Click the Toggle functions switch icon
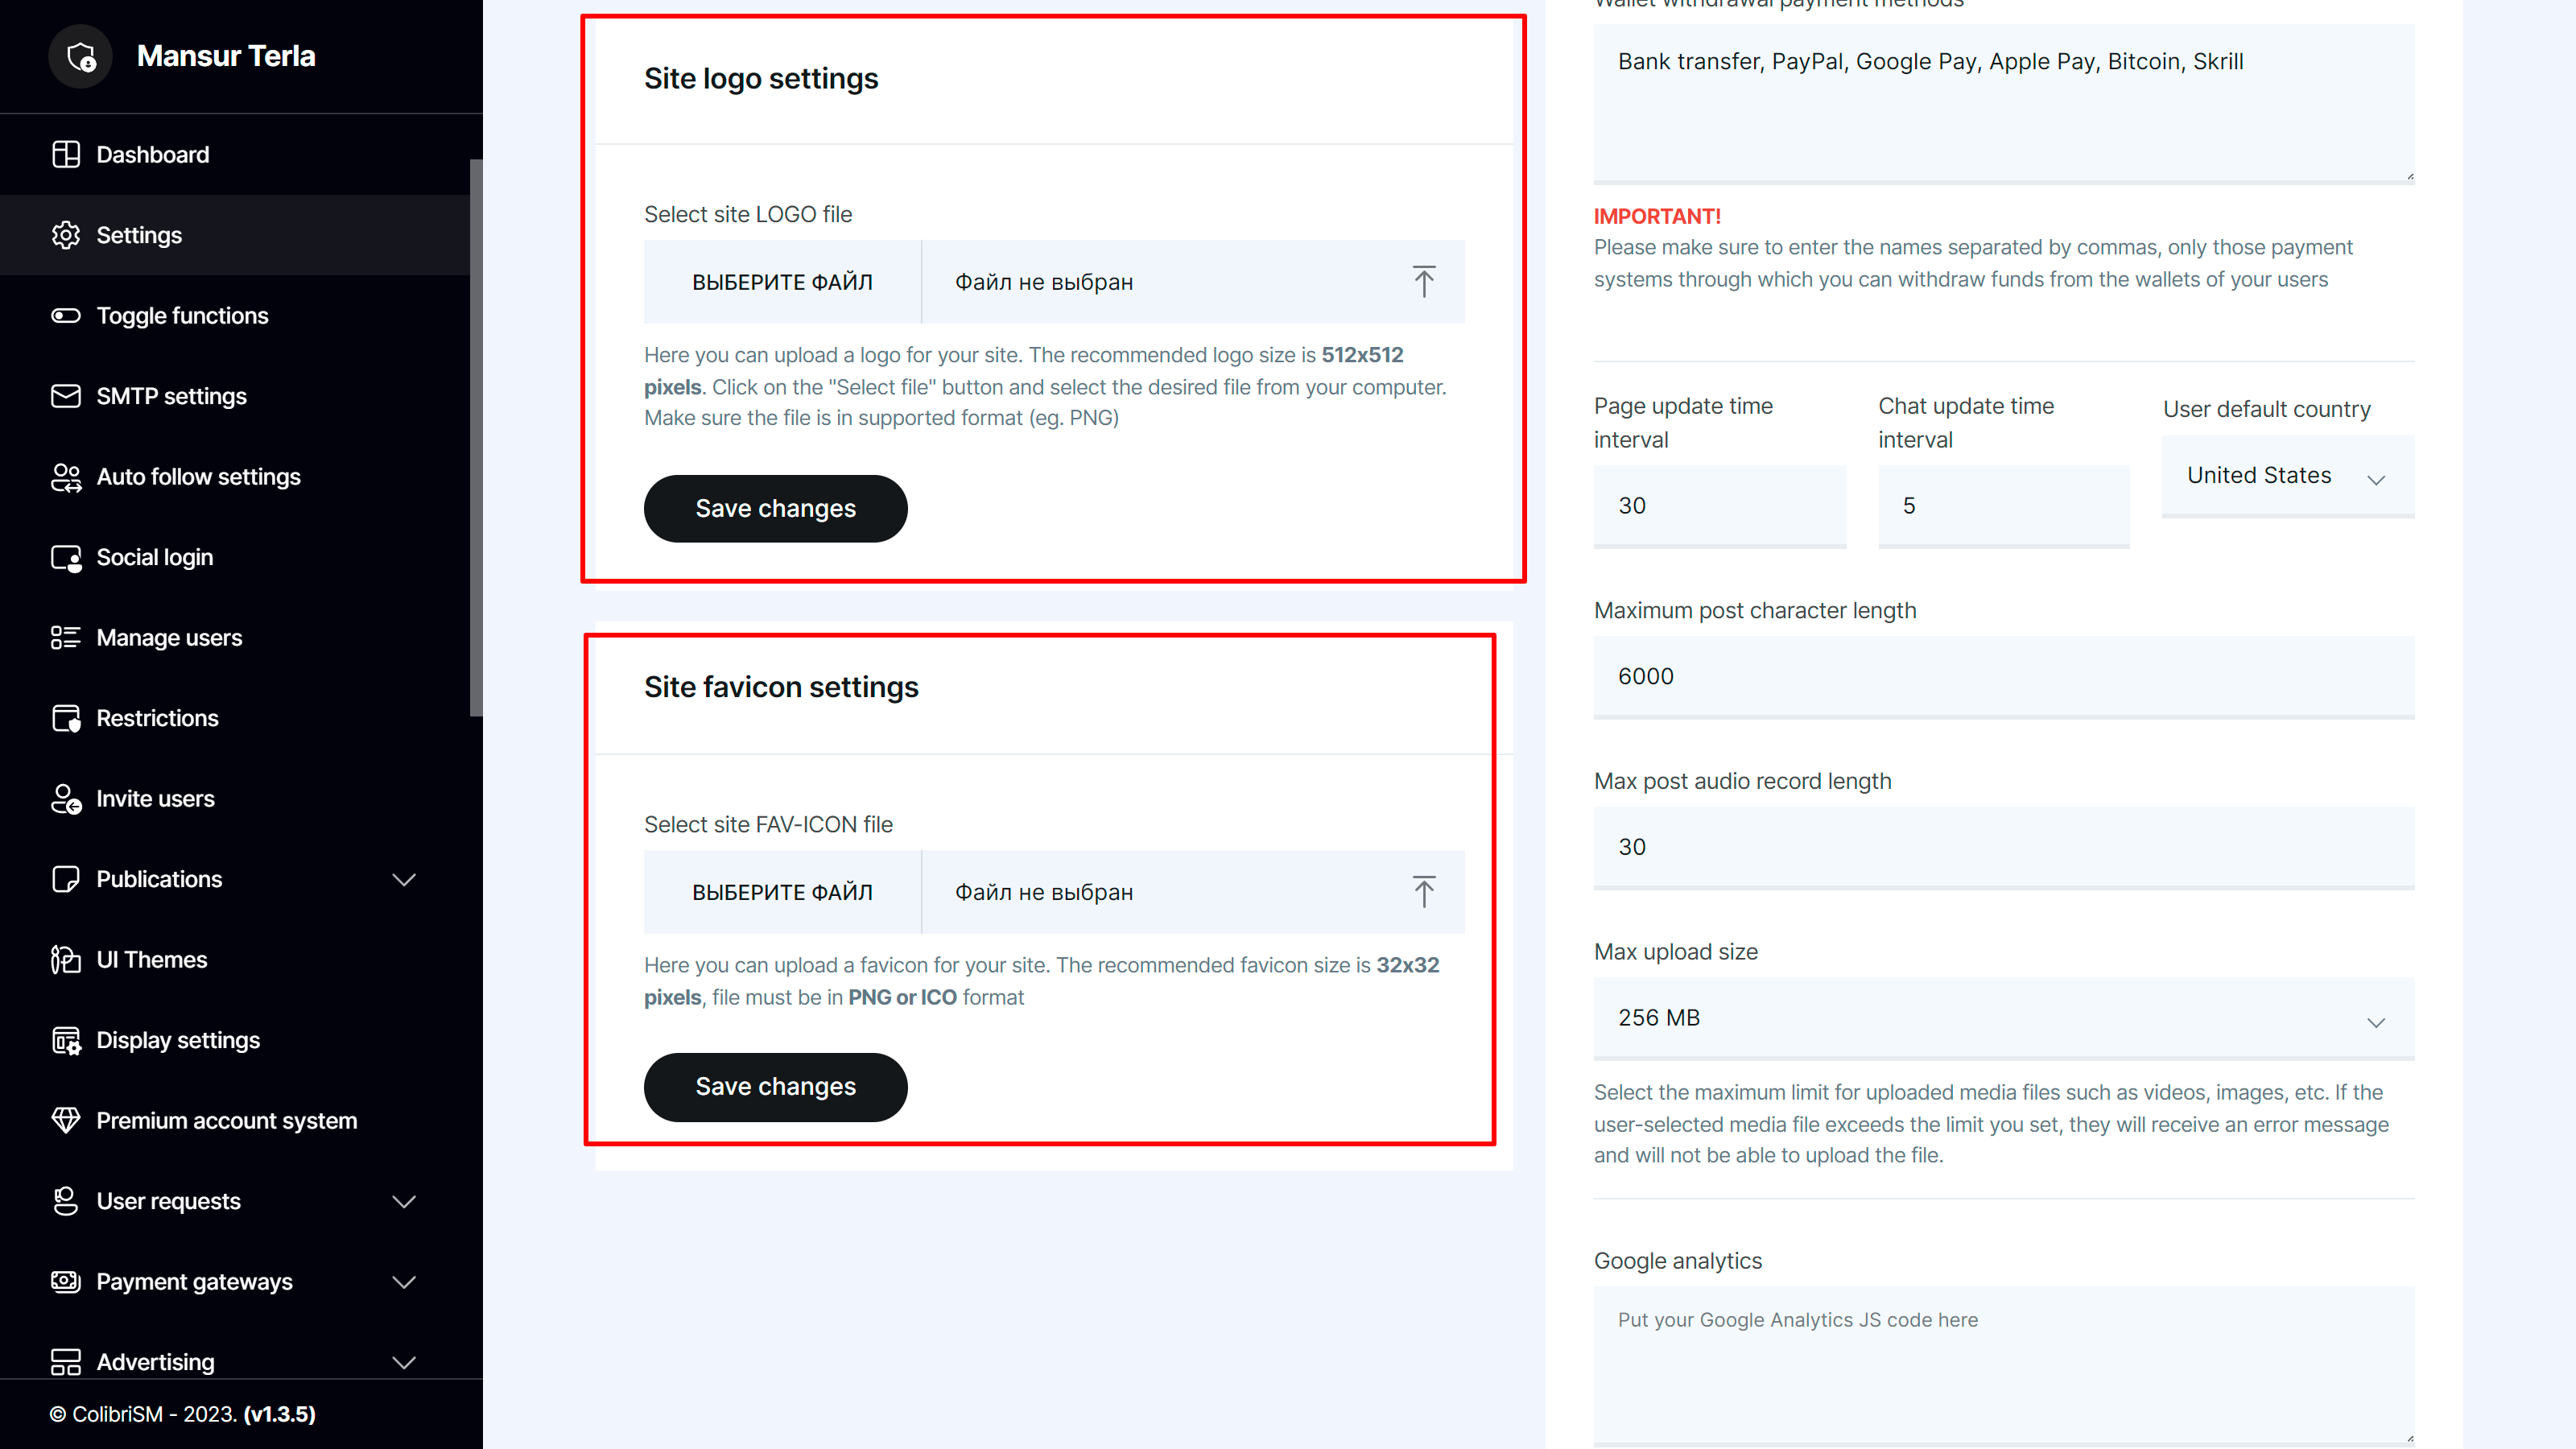Viewport: 2576px width, 1449px height. click(66, 316)
